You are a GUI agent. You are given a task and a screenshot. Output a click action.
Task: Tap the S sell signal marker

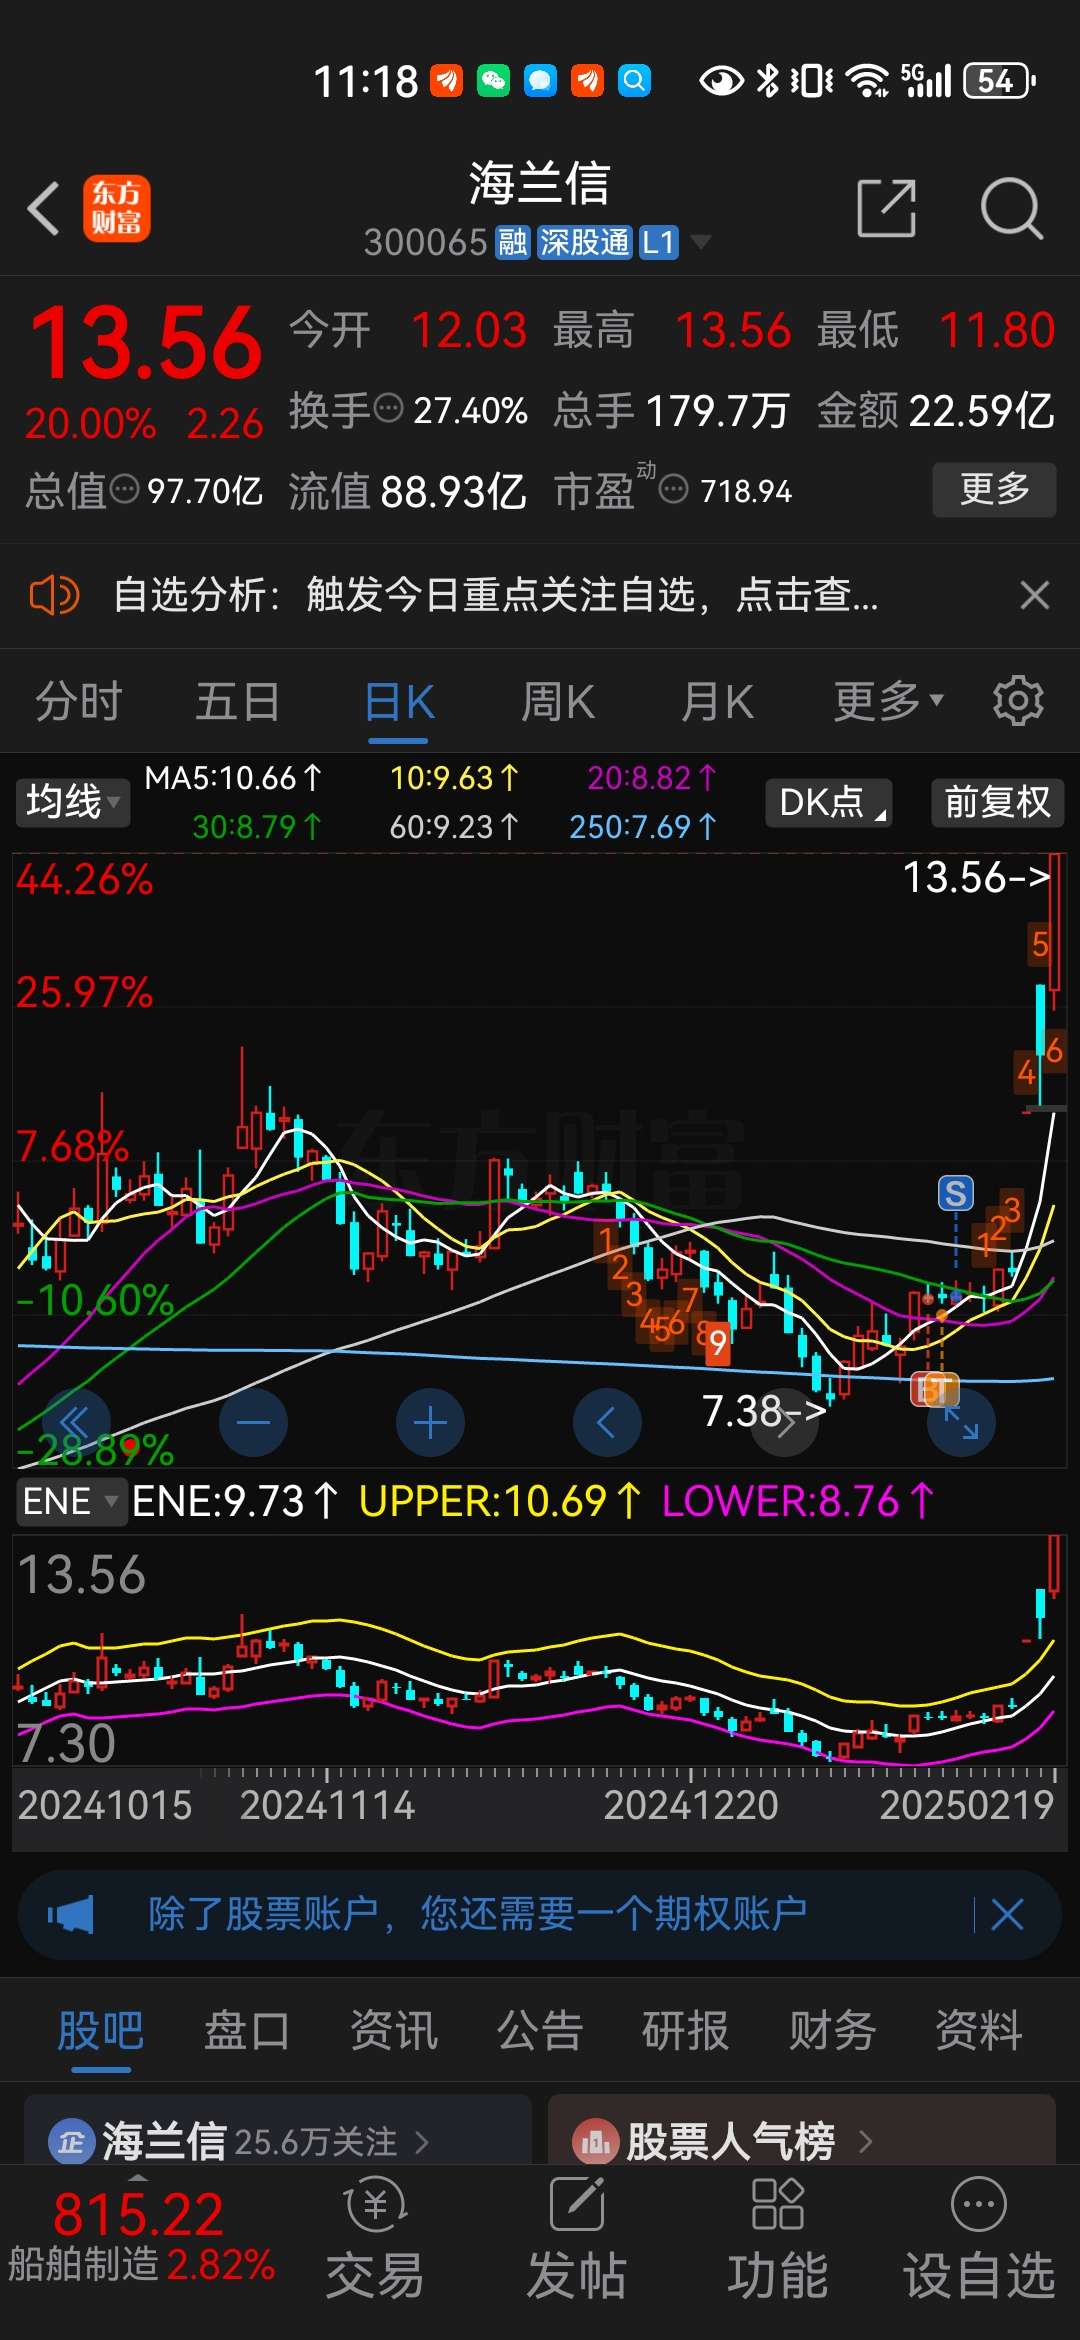click(955, 1193)
